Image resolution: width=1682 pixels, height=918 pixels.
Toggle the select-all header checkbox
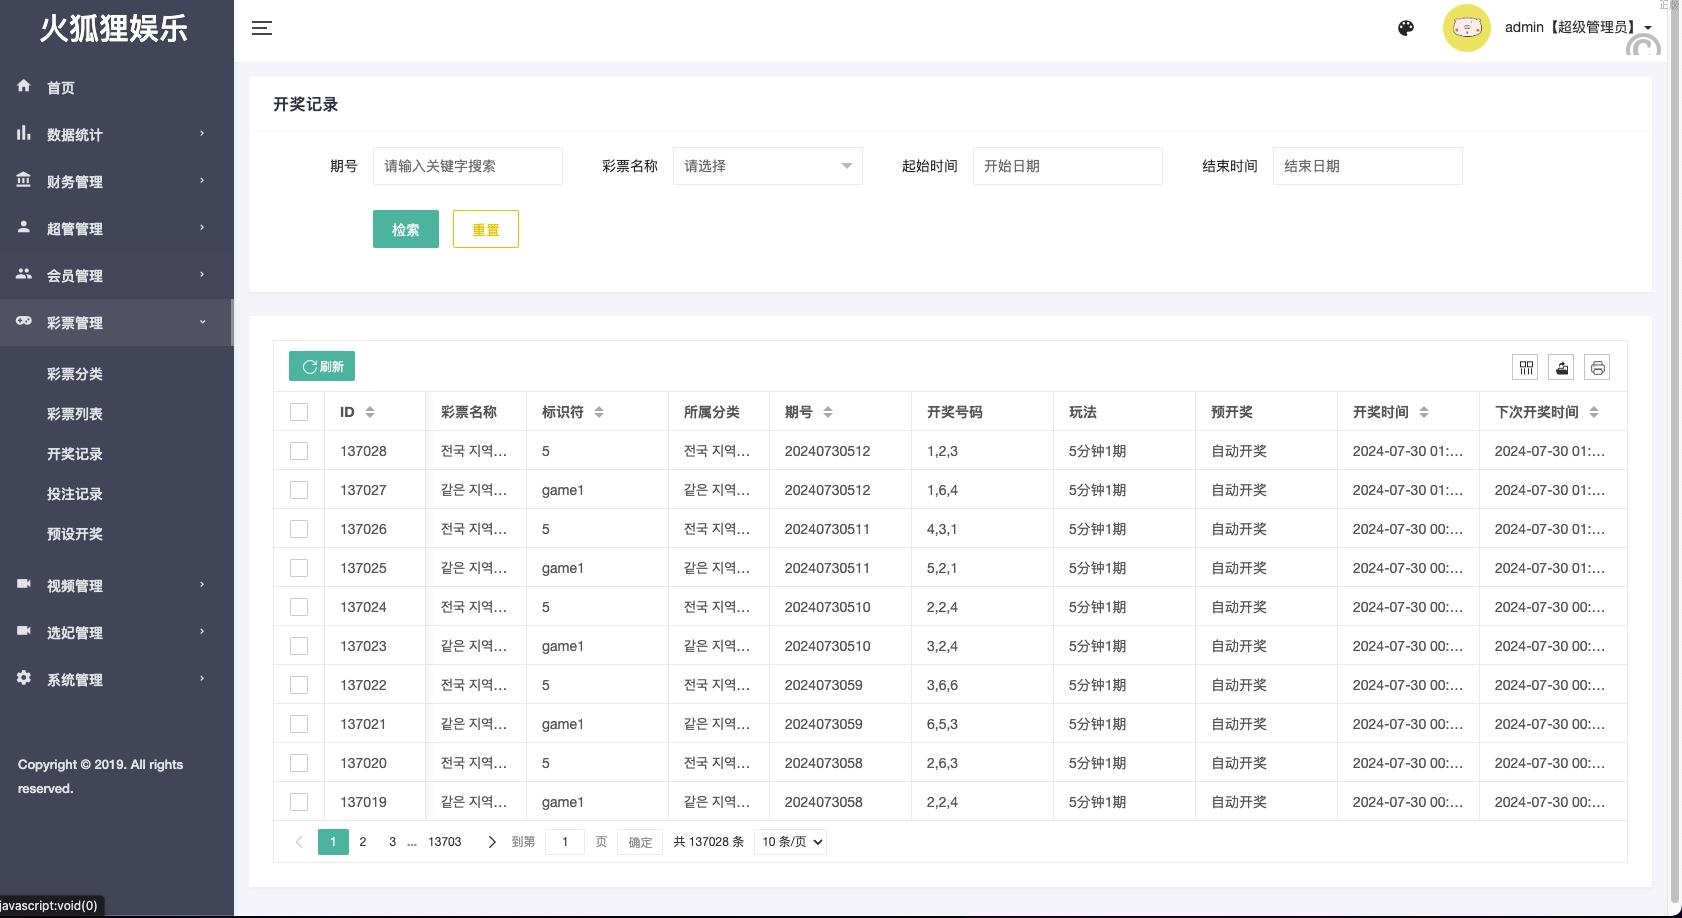click(x=299, y=412)
